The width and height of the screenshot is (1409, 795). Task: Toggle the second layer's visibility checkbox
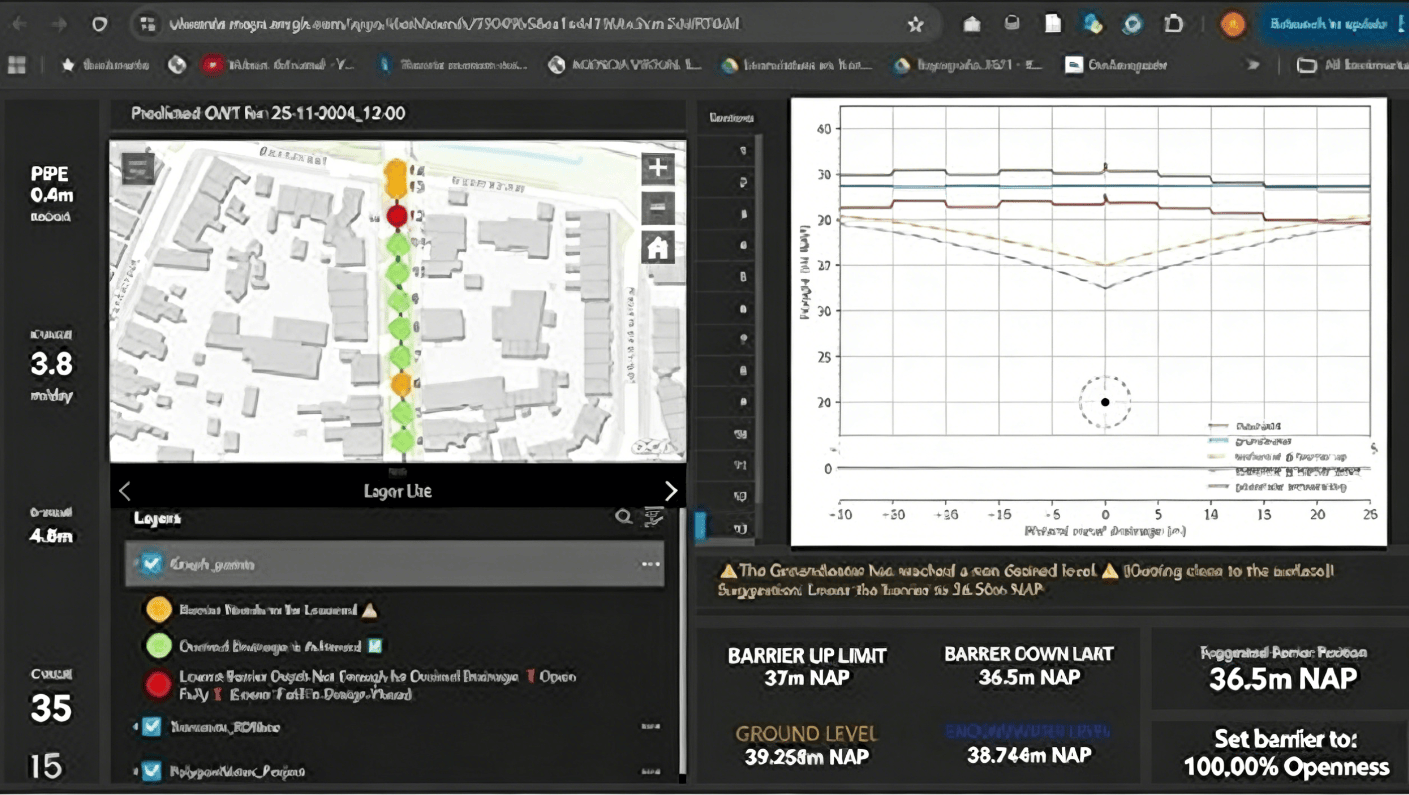pos(151,727)
